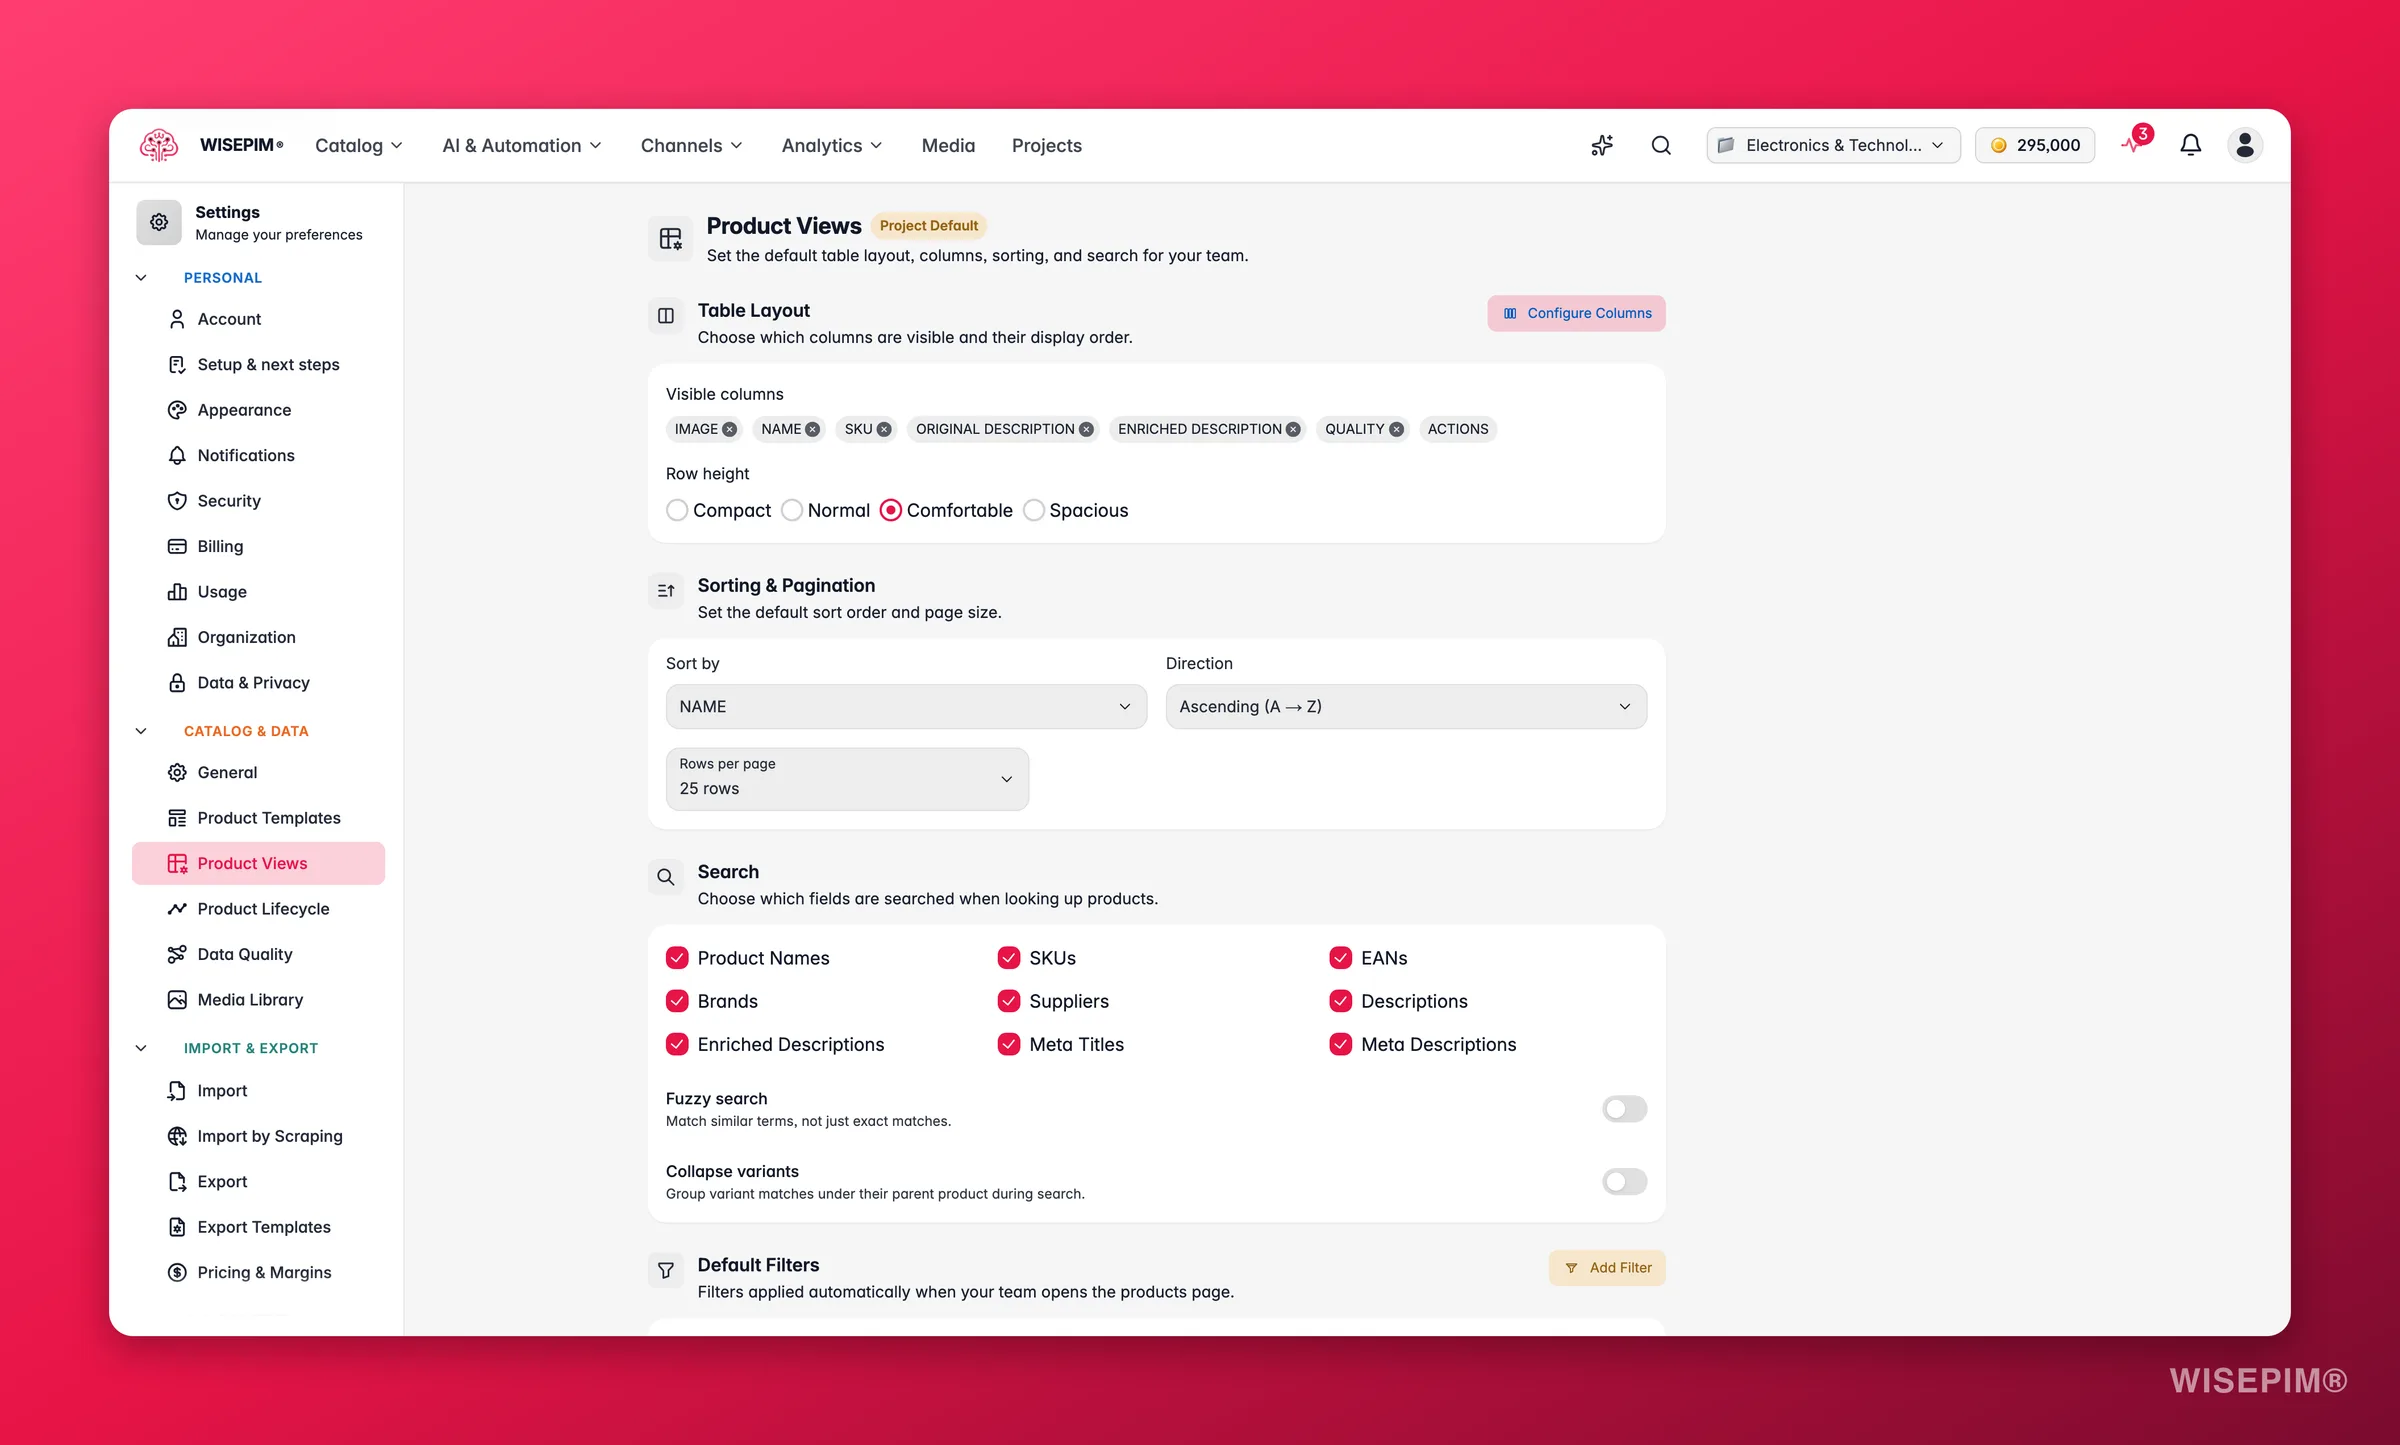Click the Pricing & Margins dollar icon
This screenshot has width=2400, height=1445.
177,1272
